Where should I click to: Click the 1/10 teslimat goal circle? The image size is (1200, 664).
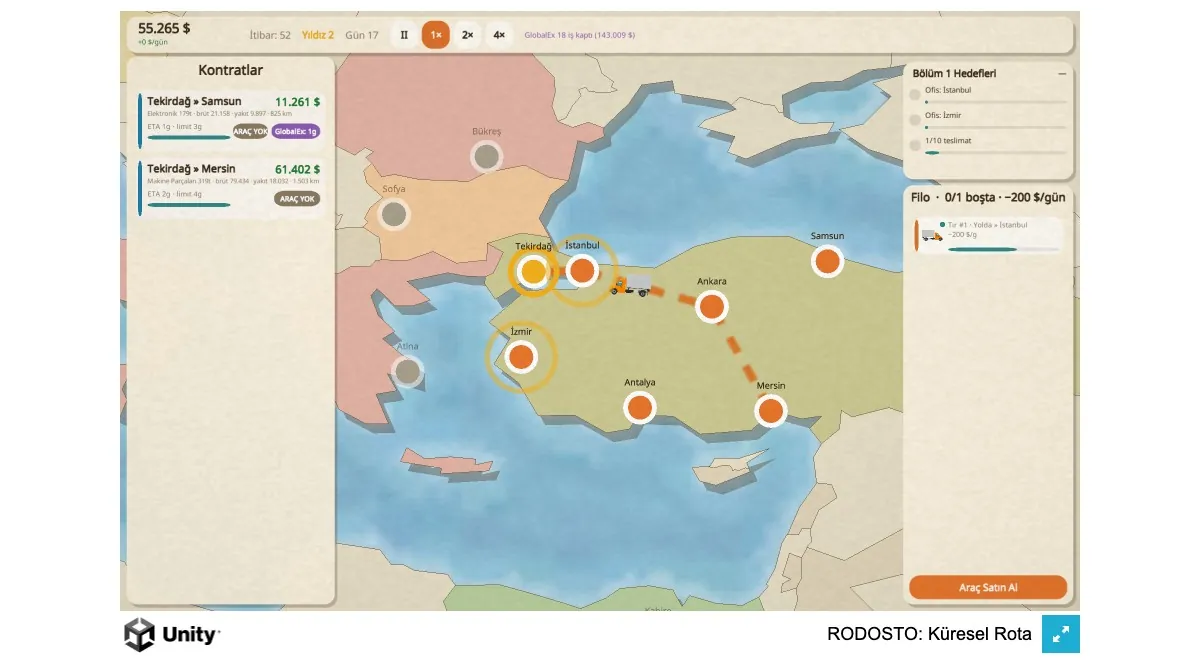coord(915,145)
